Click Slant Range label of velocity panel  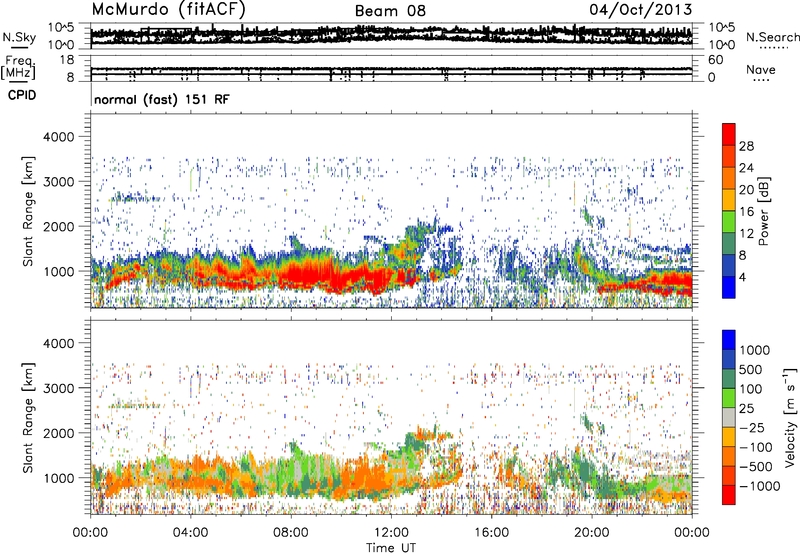pyautogui.click(x=28, y=417)
